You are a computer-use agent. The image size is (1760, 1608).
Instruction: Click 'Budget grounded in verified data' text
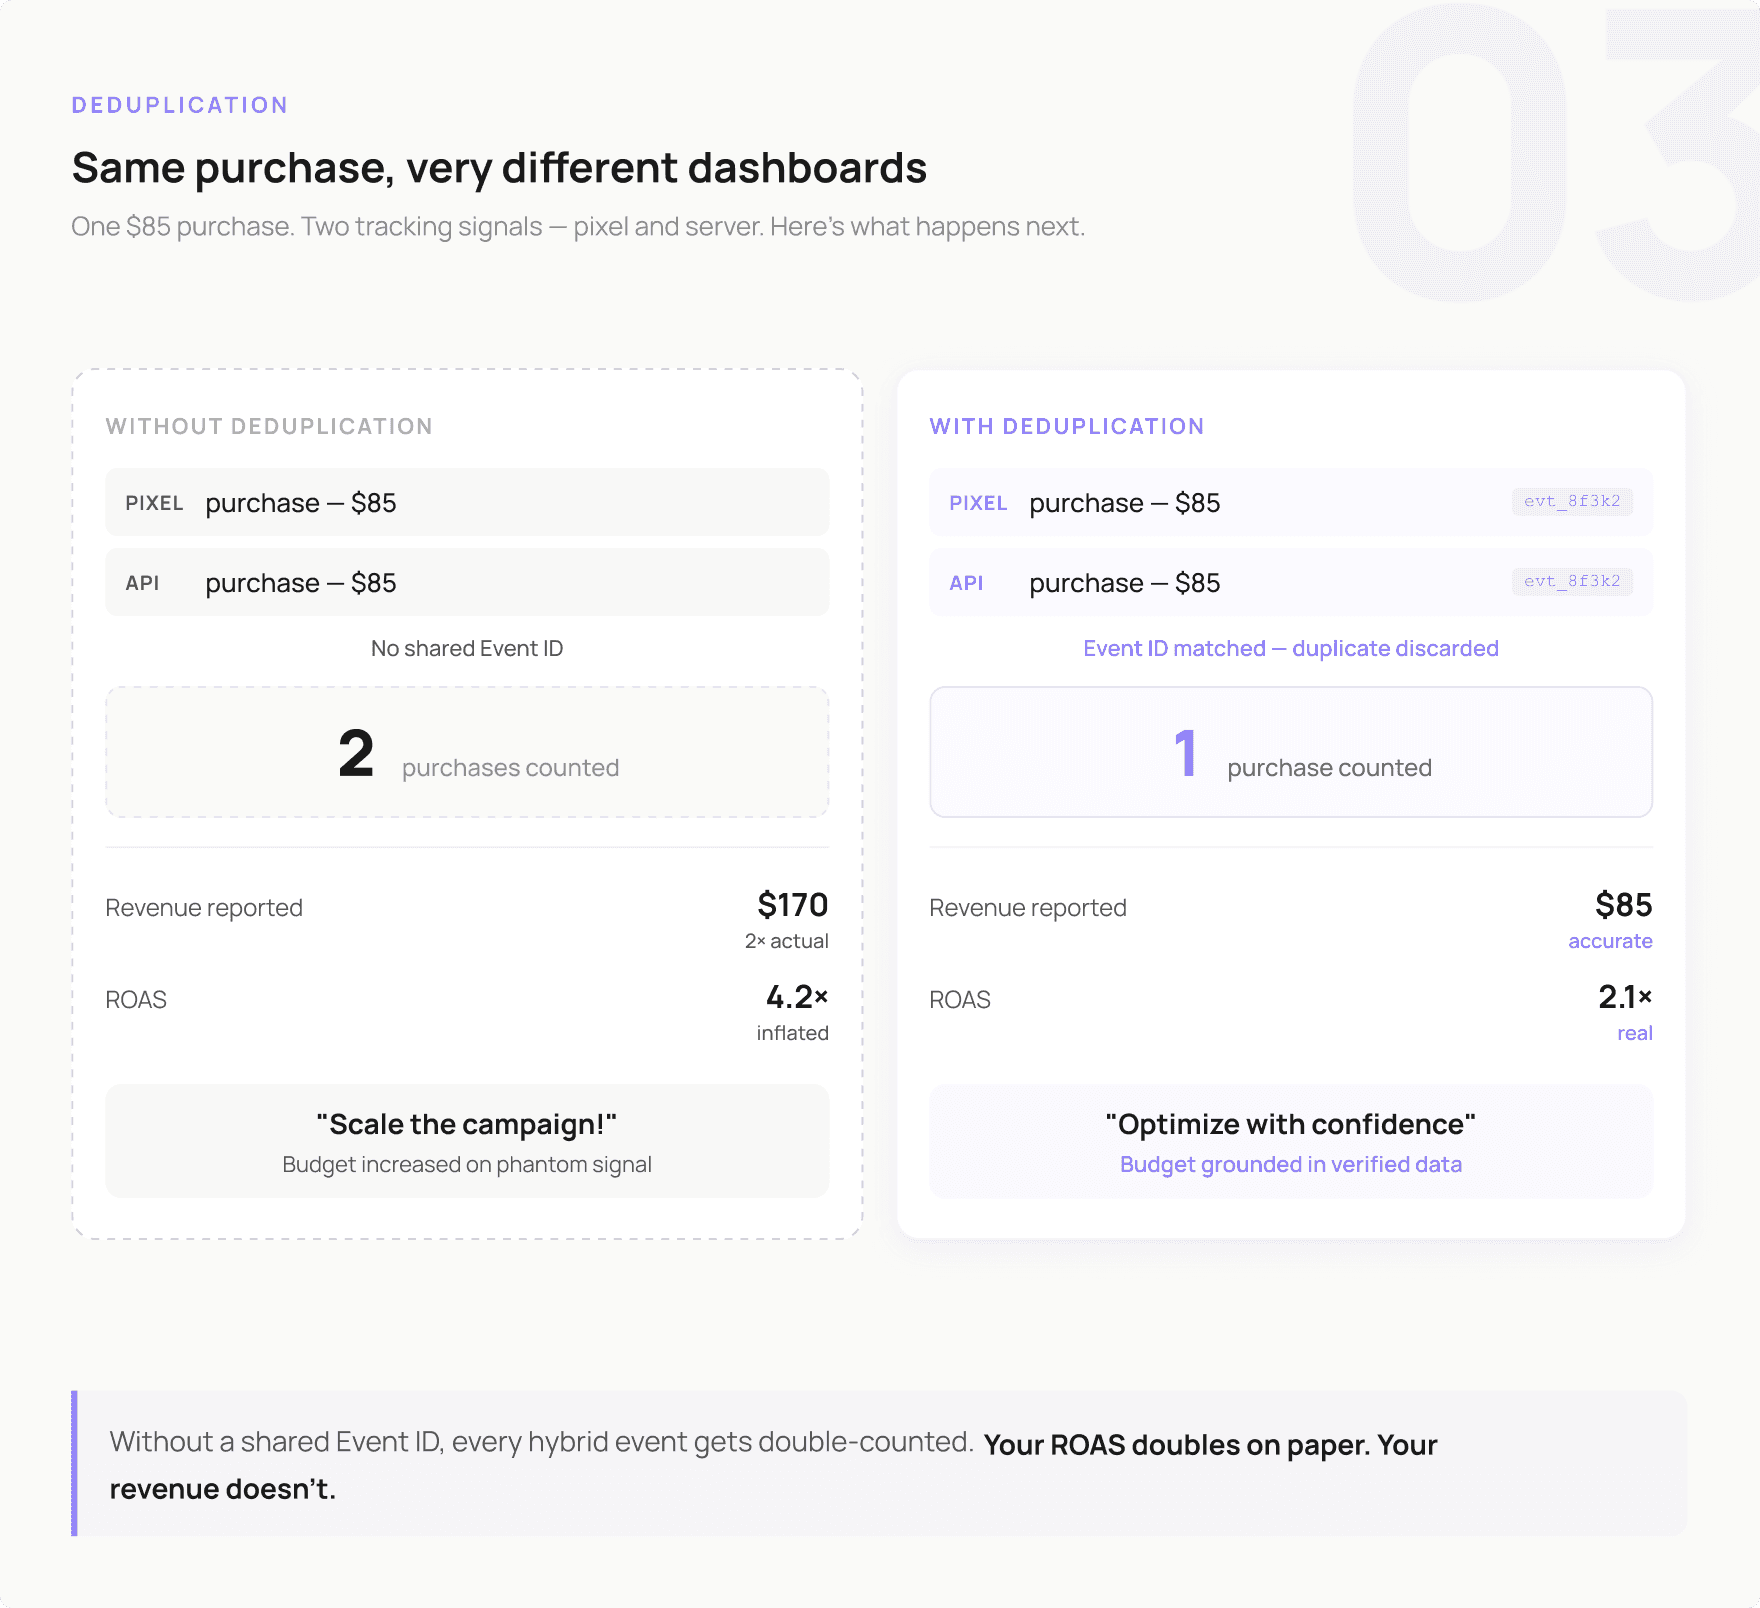1291,1165
